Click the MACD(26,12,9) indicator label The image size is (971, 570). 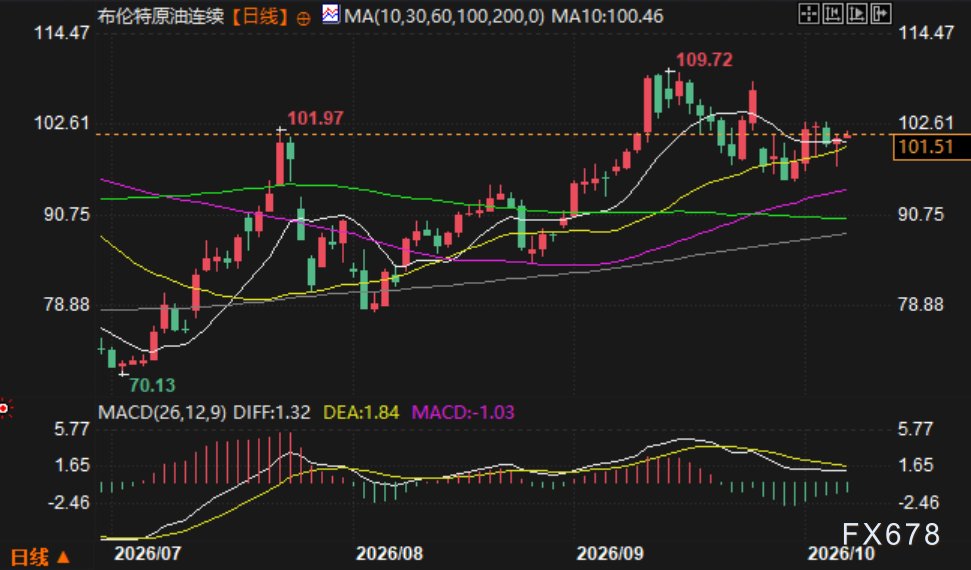point(162,413)
